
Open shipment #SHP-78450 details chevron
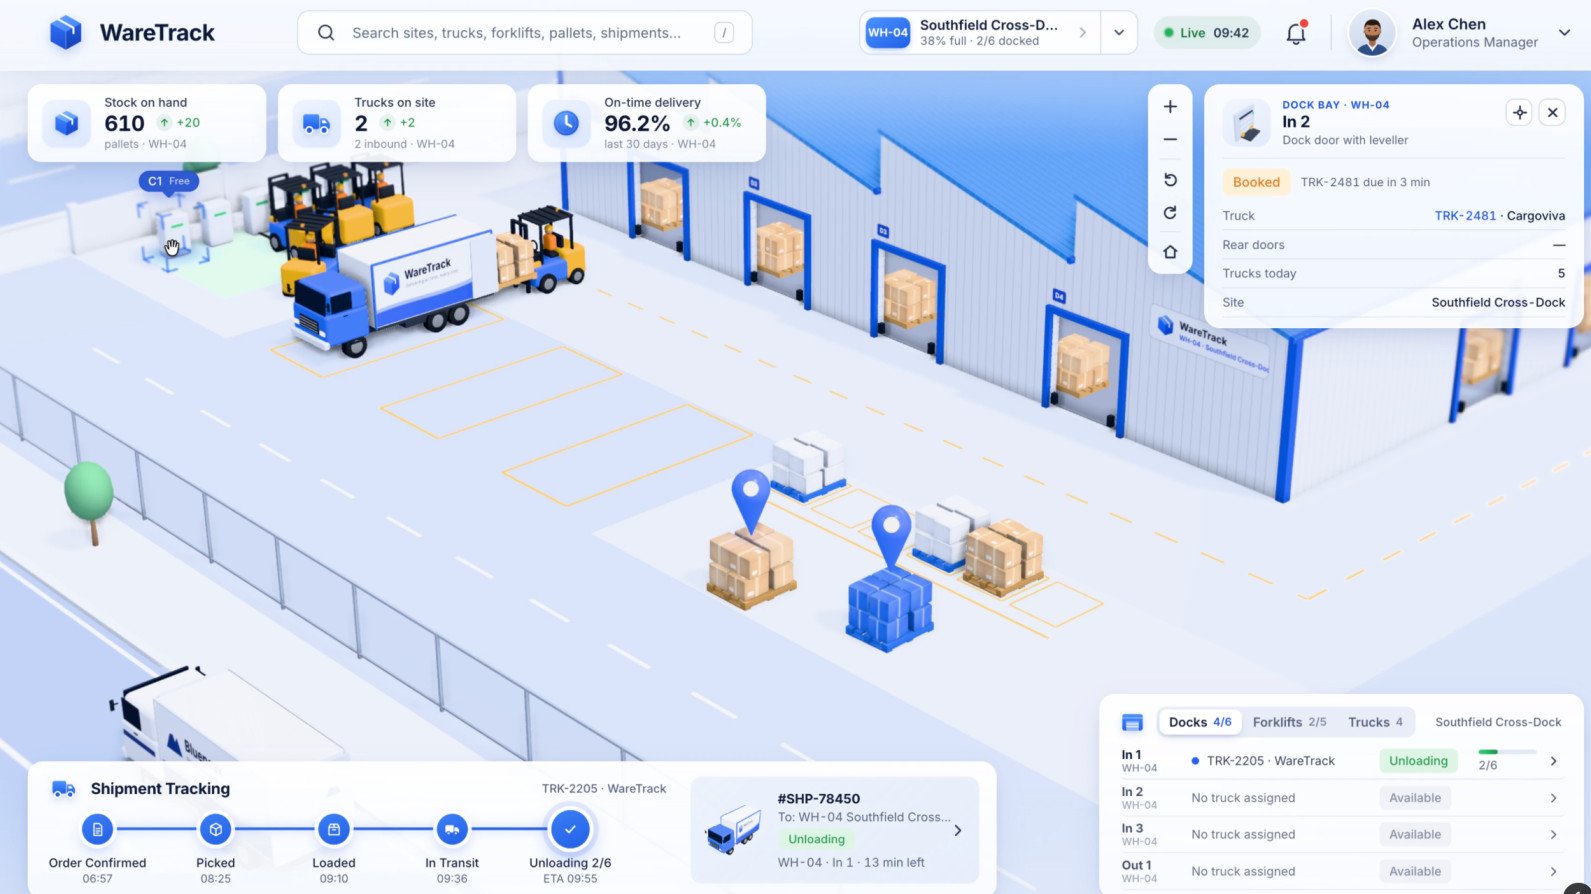pos(958,830)
